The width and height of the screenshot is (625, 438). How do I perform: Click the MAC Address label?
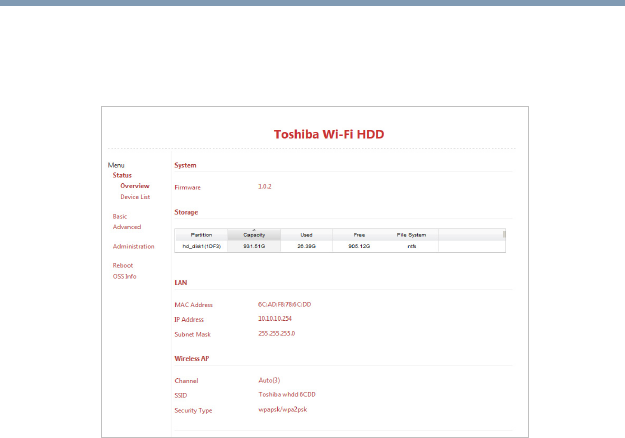(x=193, y=305)
